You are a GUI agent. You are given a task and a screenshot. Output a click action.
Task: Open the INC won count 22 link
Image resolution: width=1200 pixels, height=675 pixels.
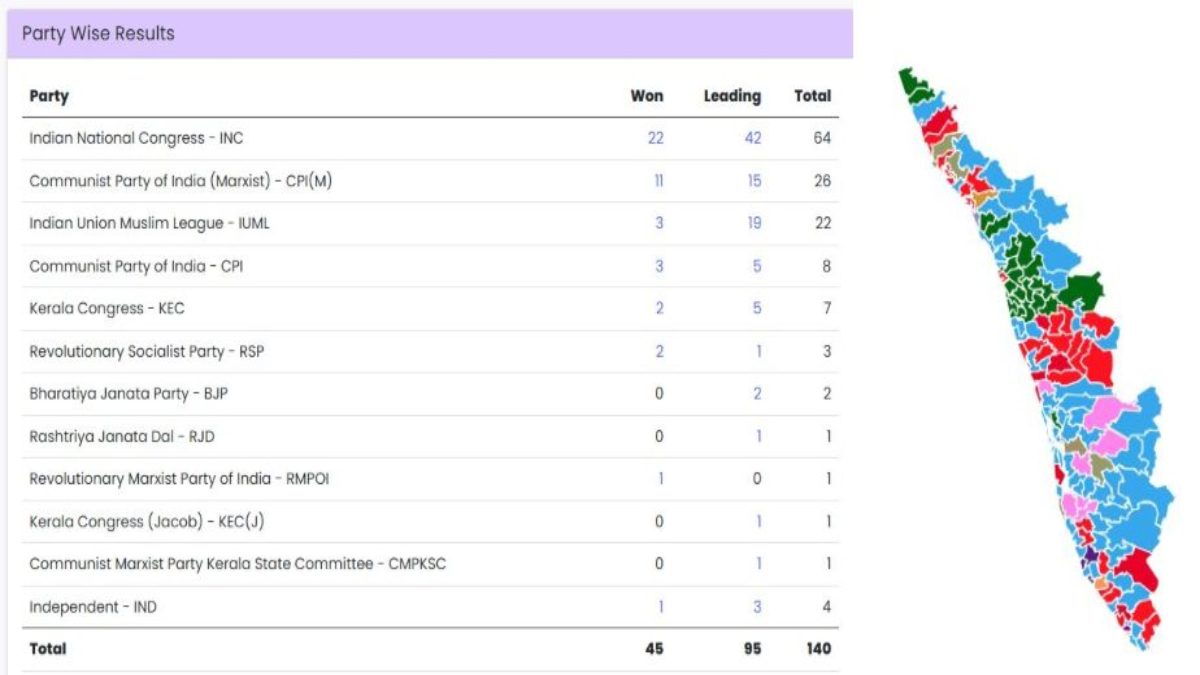click(x=655, y=138)
